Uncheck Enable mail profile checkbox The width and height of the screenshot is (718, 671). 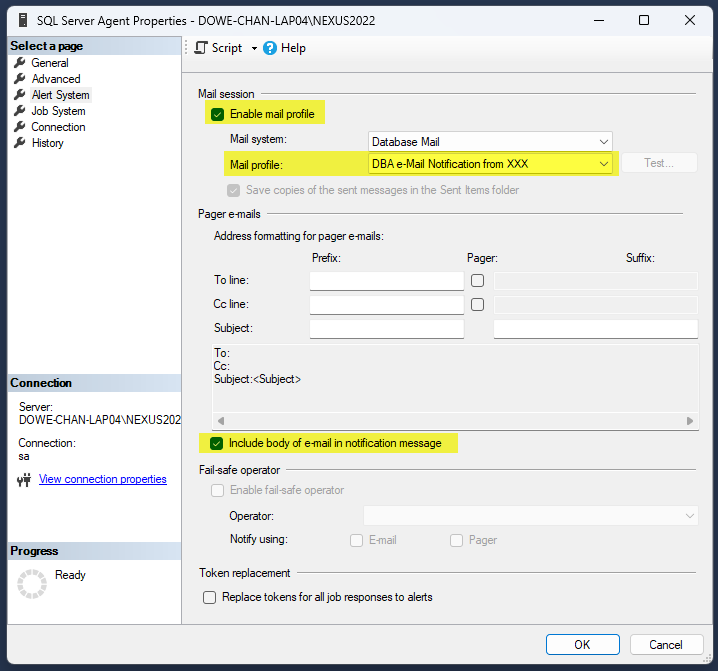218,114
